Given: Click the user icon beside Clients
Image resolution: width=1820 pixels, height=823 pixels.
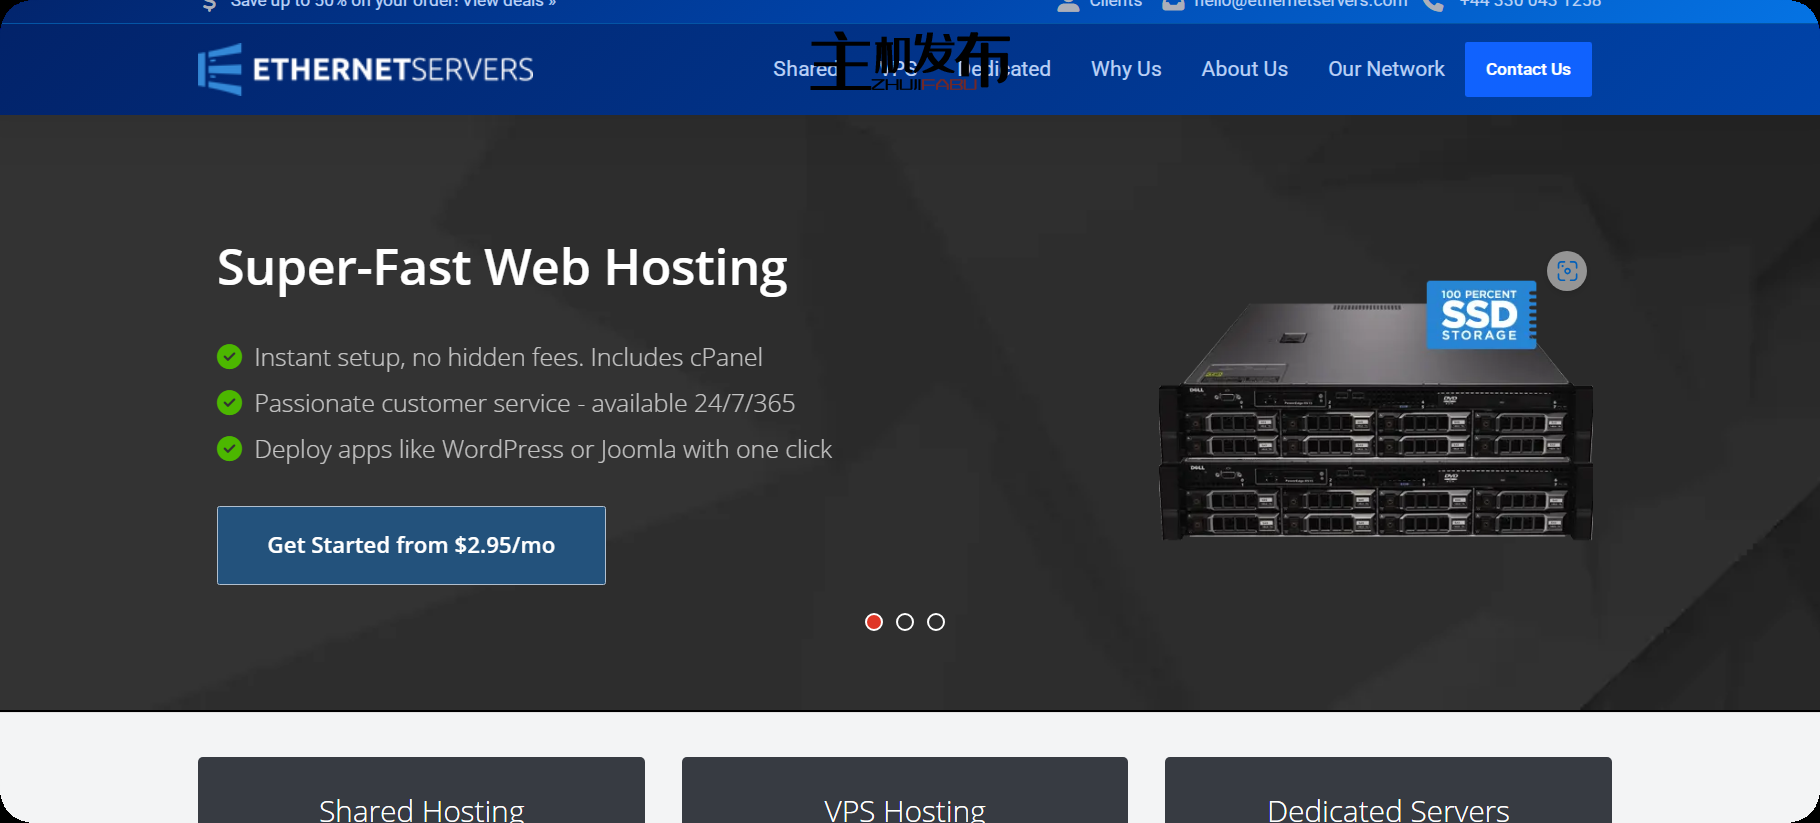Looking at the screenshot, I should (1068, 4).
